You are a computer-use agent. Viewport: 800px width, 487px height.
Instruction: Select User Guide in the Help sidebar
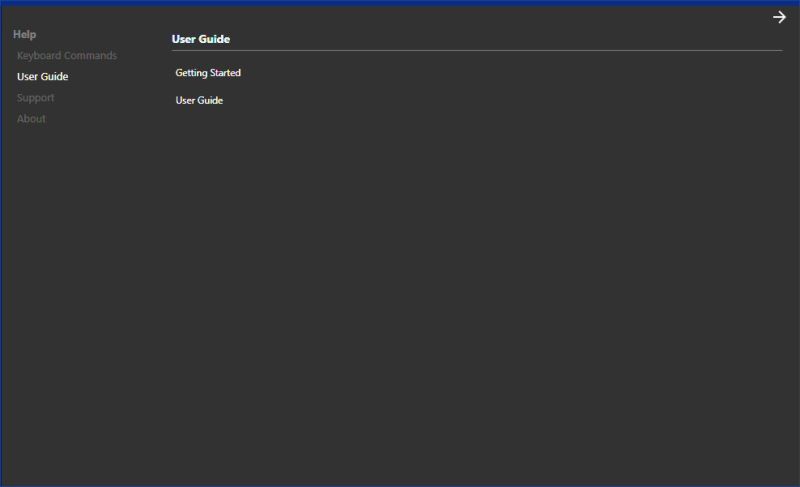(42, 77)
